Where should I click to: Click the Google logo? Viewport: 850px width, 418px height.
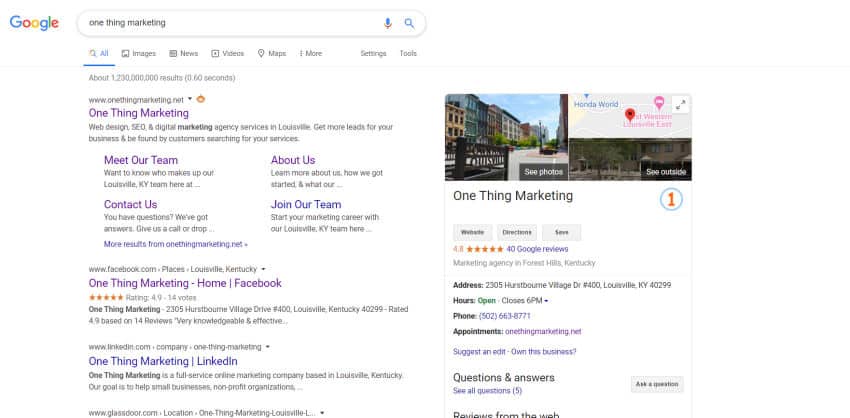(34, 23)
